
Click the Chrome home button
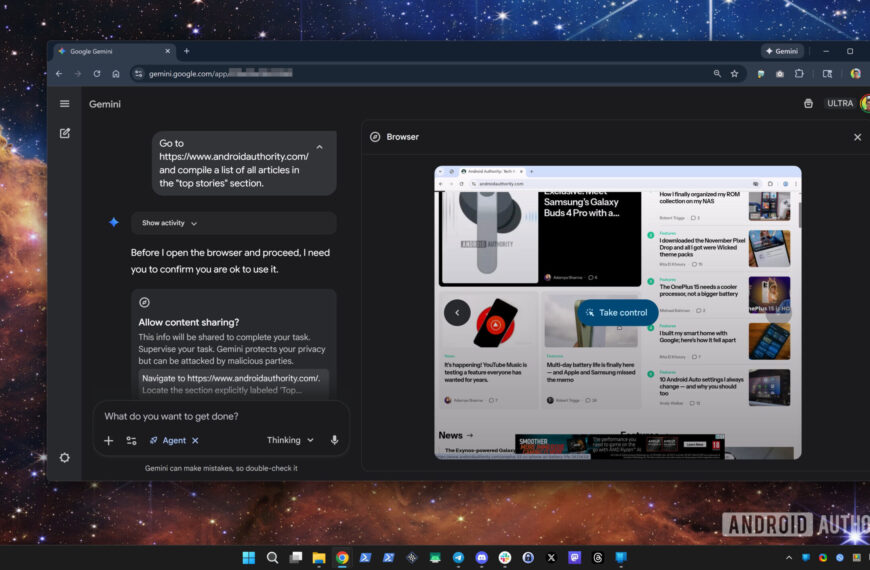click(x=115, y=74)
